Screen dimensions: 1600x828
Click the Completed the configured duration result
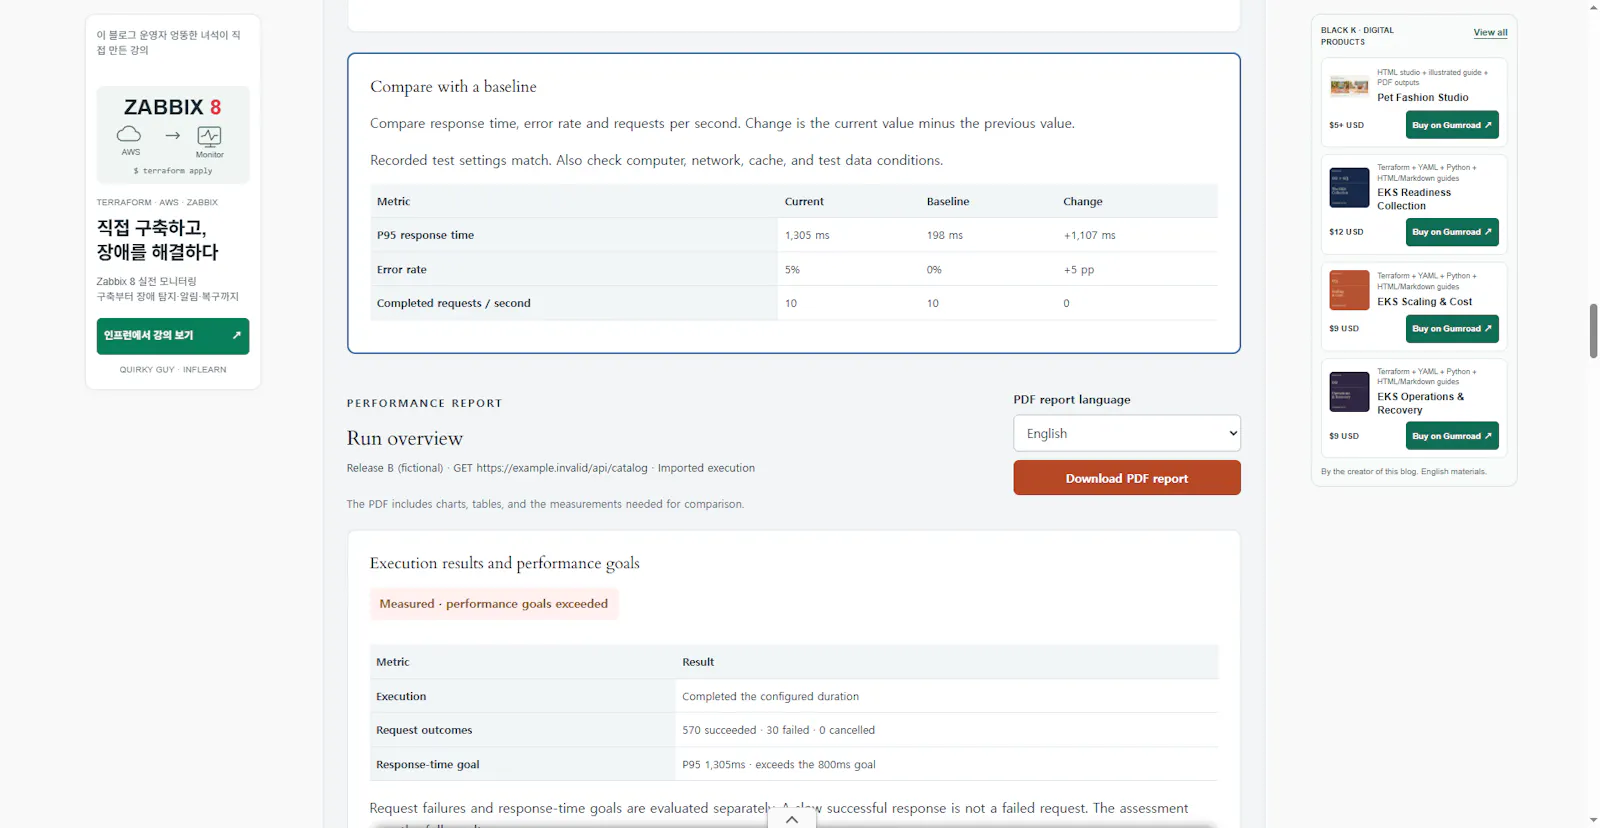point(770,697)
